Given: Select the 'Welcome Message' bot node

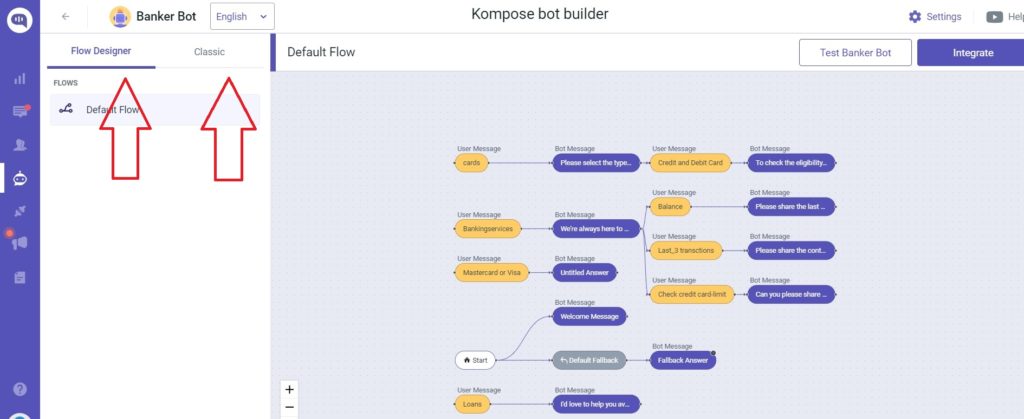Looking at the screenshot, I should click(x=590, y=317).
